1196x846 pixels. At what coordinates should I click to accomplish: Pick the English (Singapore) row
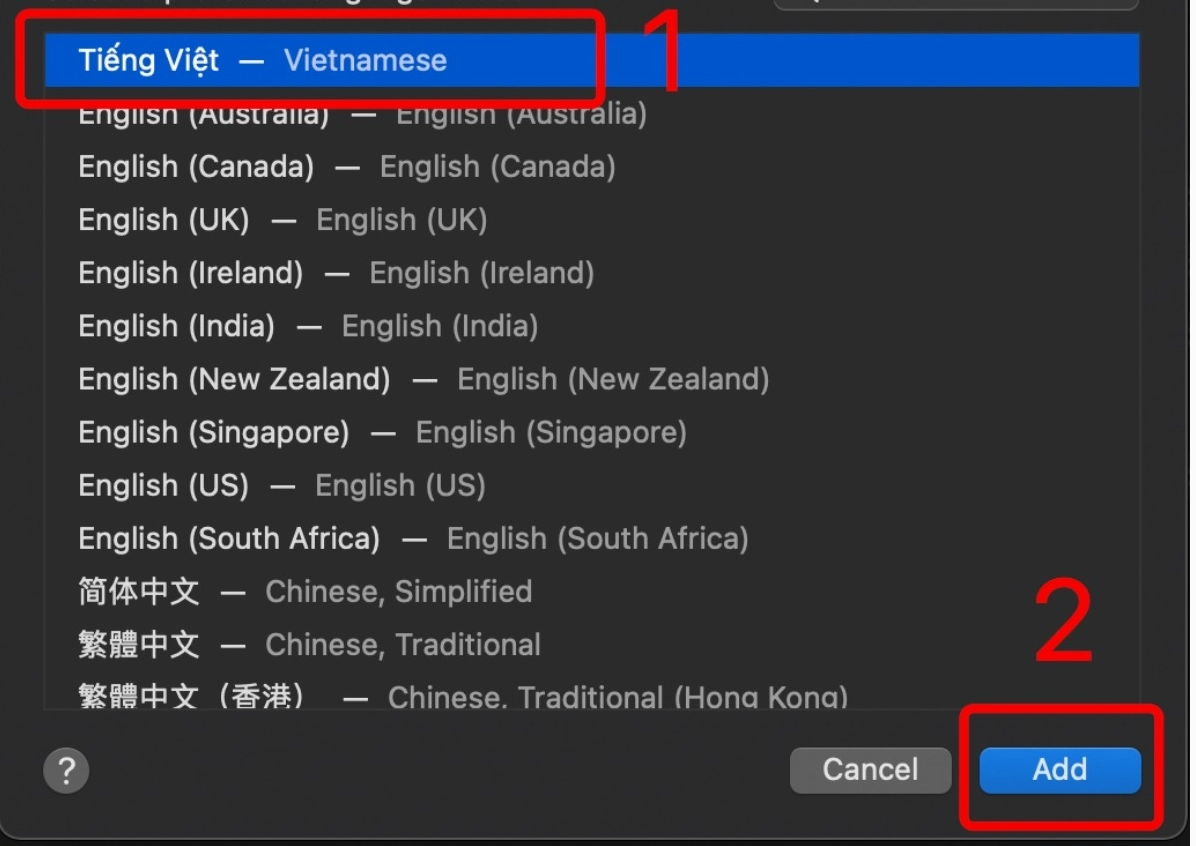[x=214, y=432]
